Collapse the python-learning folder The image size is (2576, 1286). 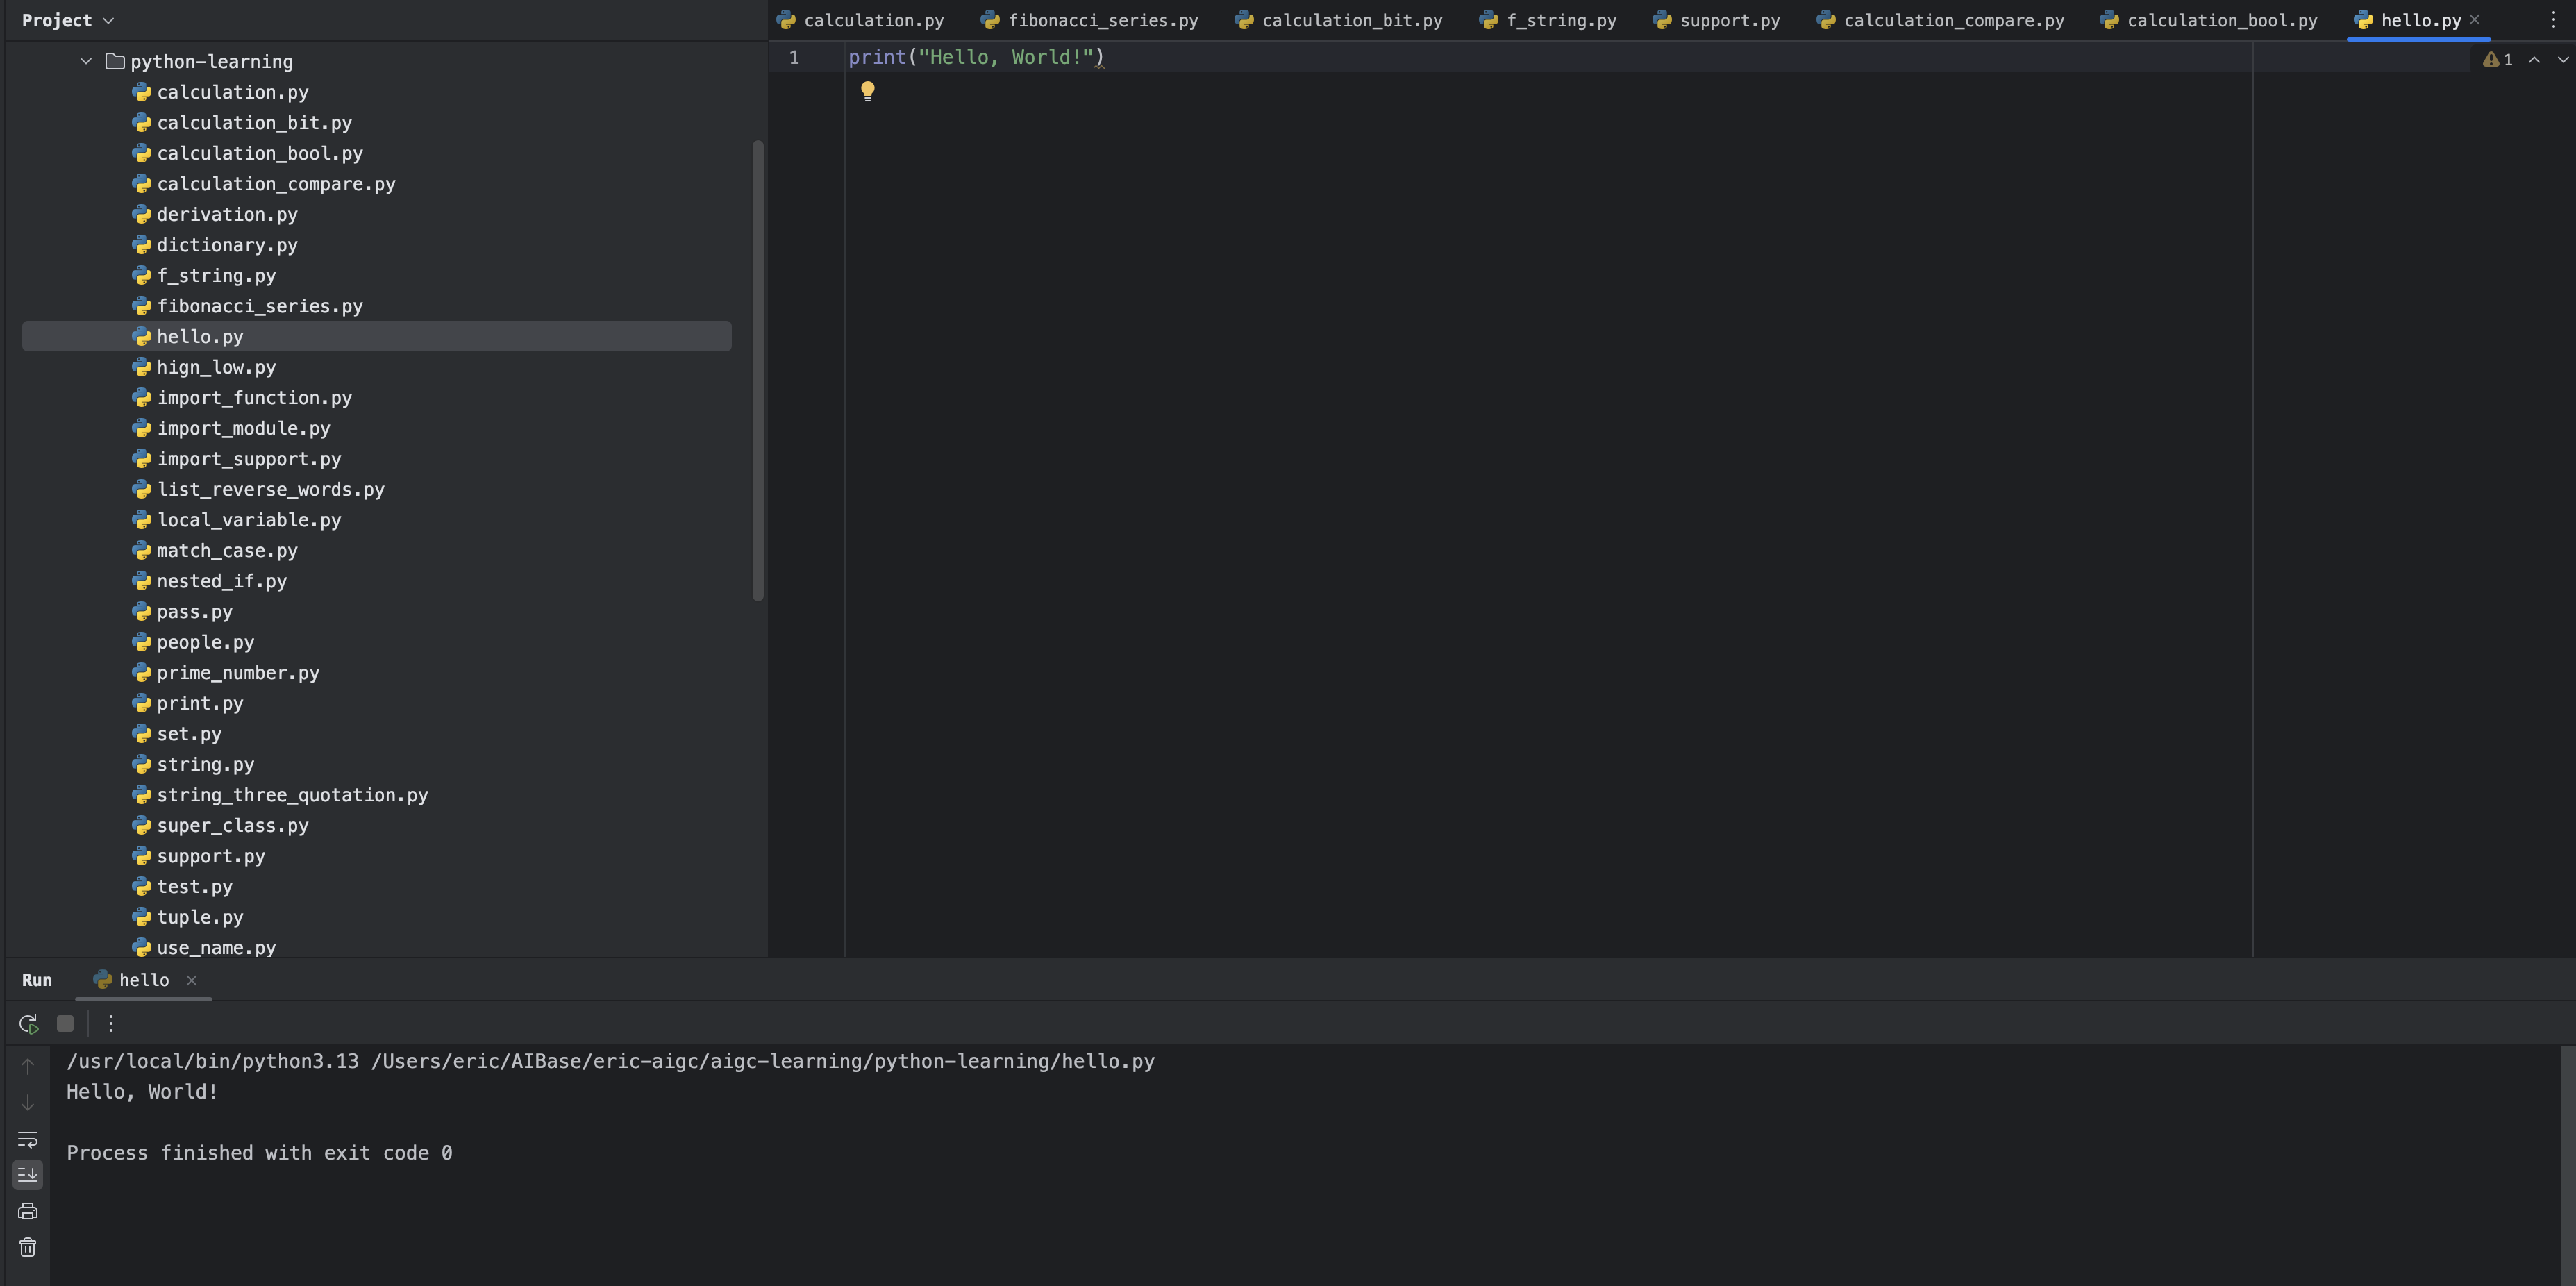86,61
